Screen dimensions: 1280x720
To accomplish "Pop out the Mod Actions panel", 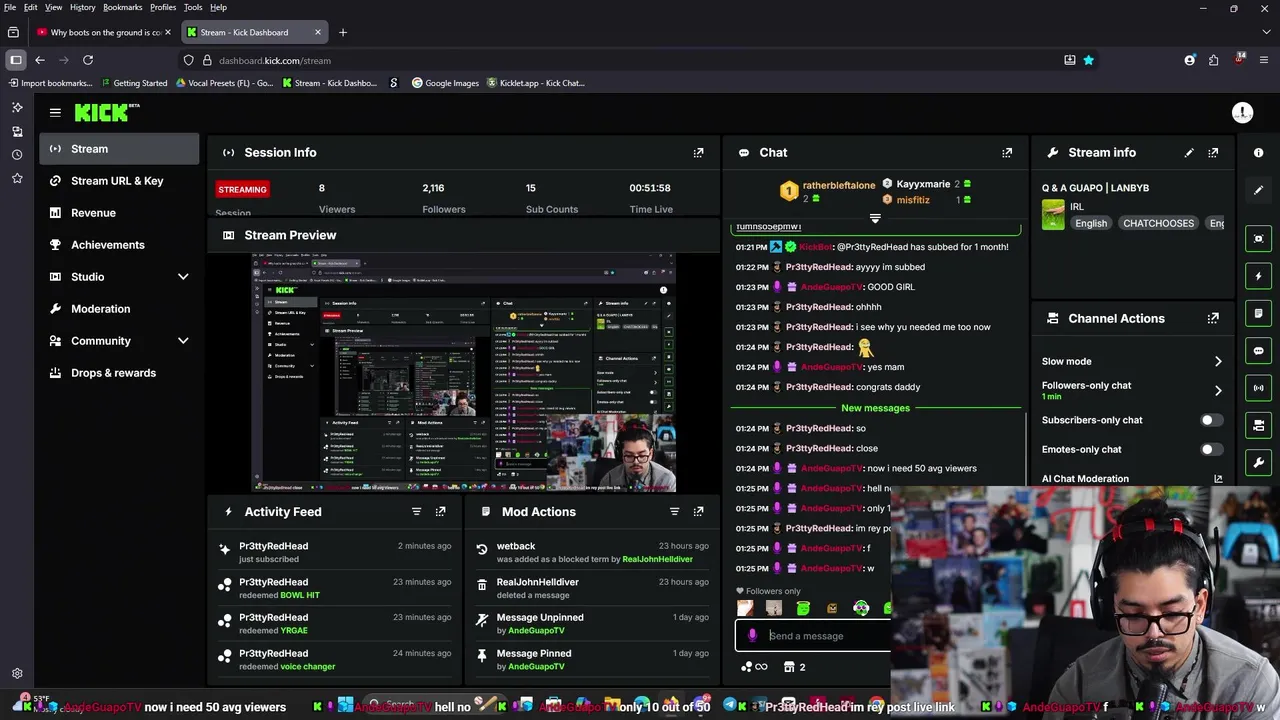I will 698,512.
